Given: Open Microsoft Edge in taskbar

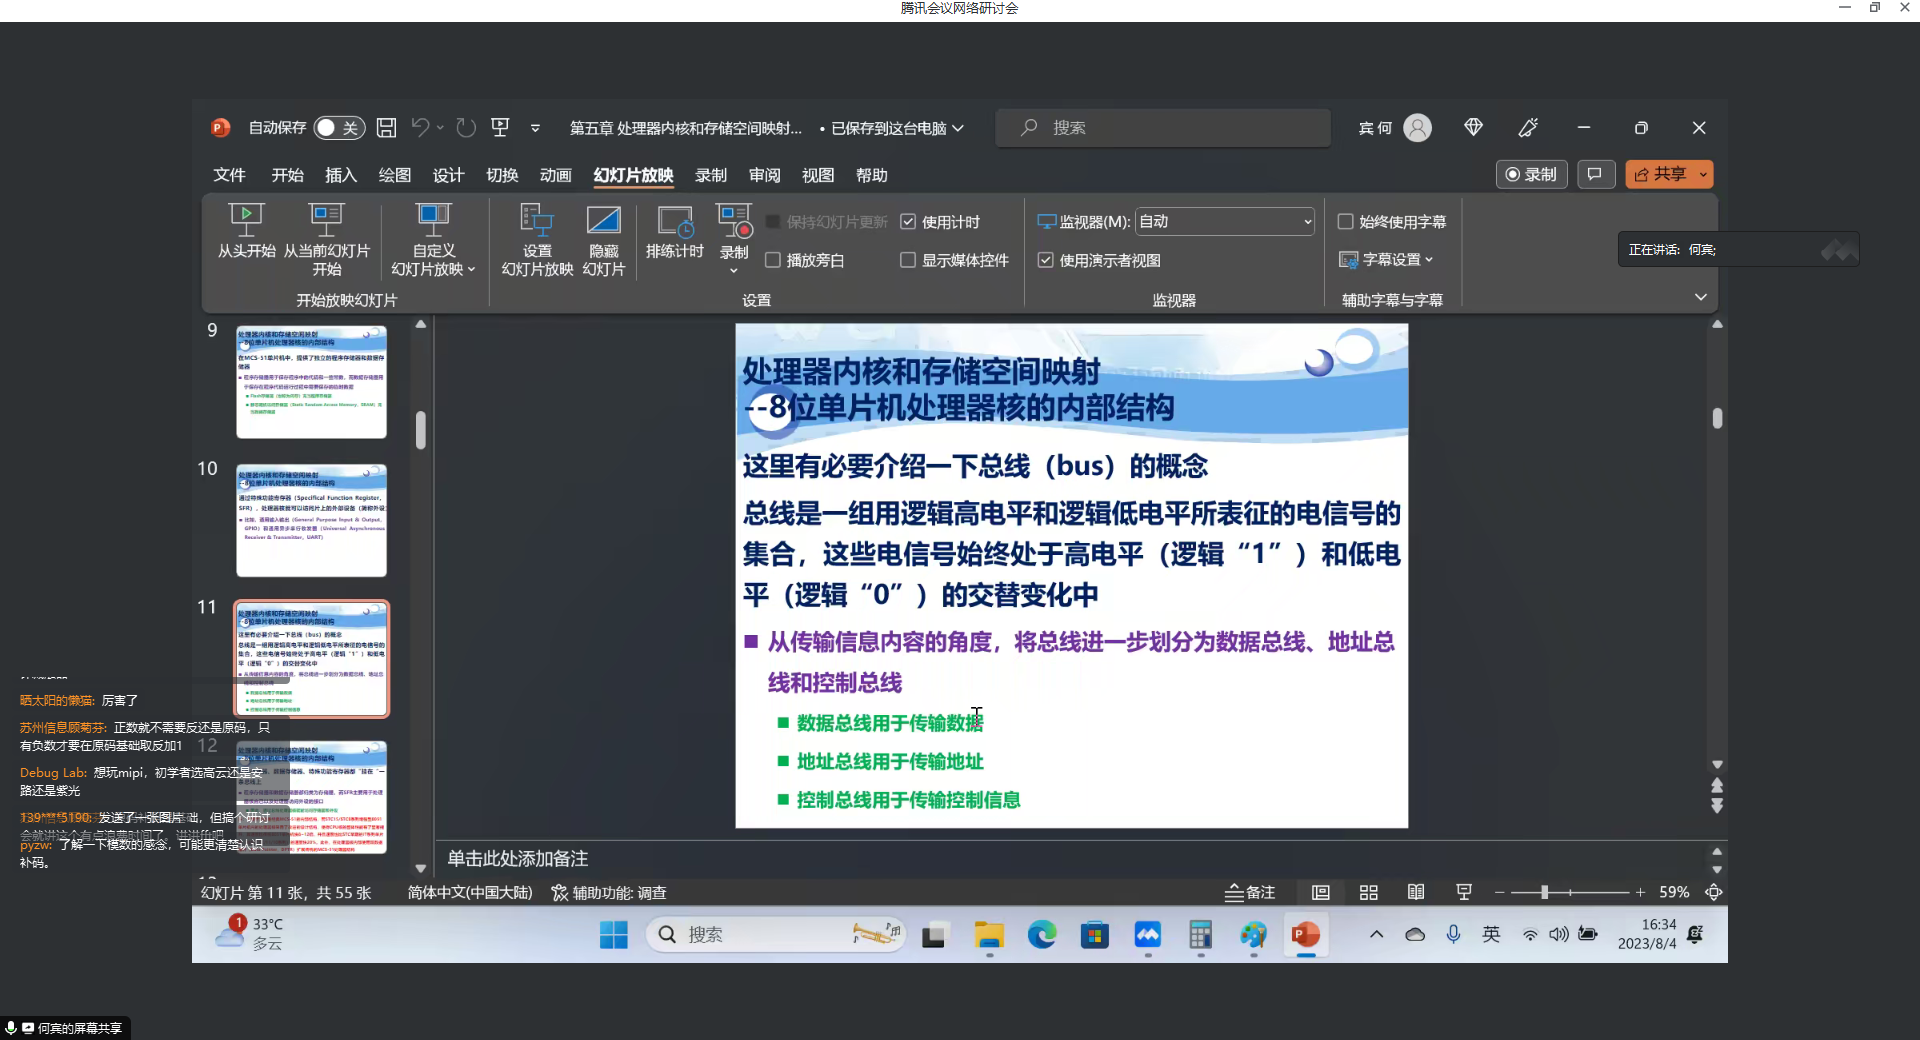Looking at the screenshot, I should (1042, 935).
